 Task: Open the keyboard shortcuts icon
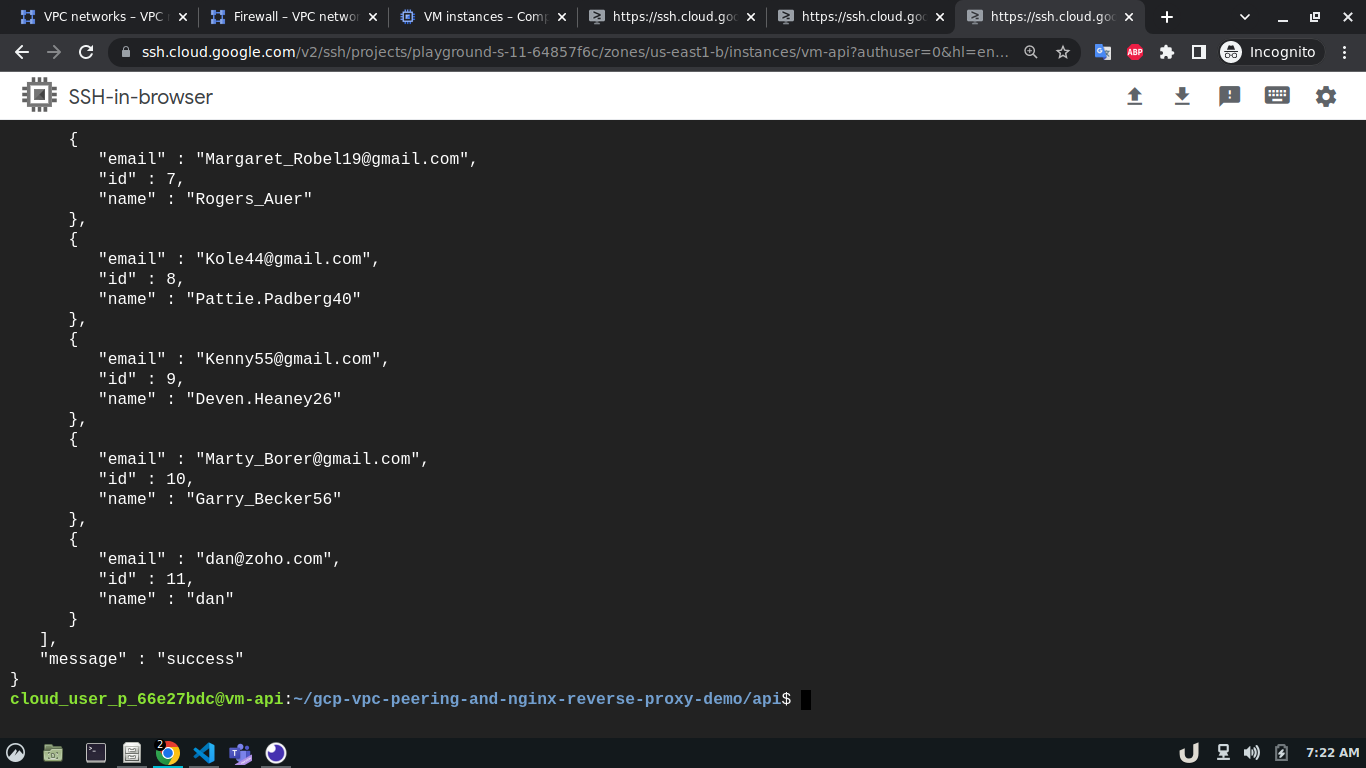[1277, 96]
